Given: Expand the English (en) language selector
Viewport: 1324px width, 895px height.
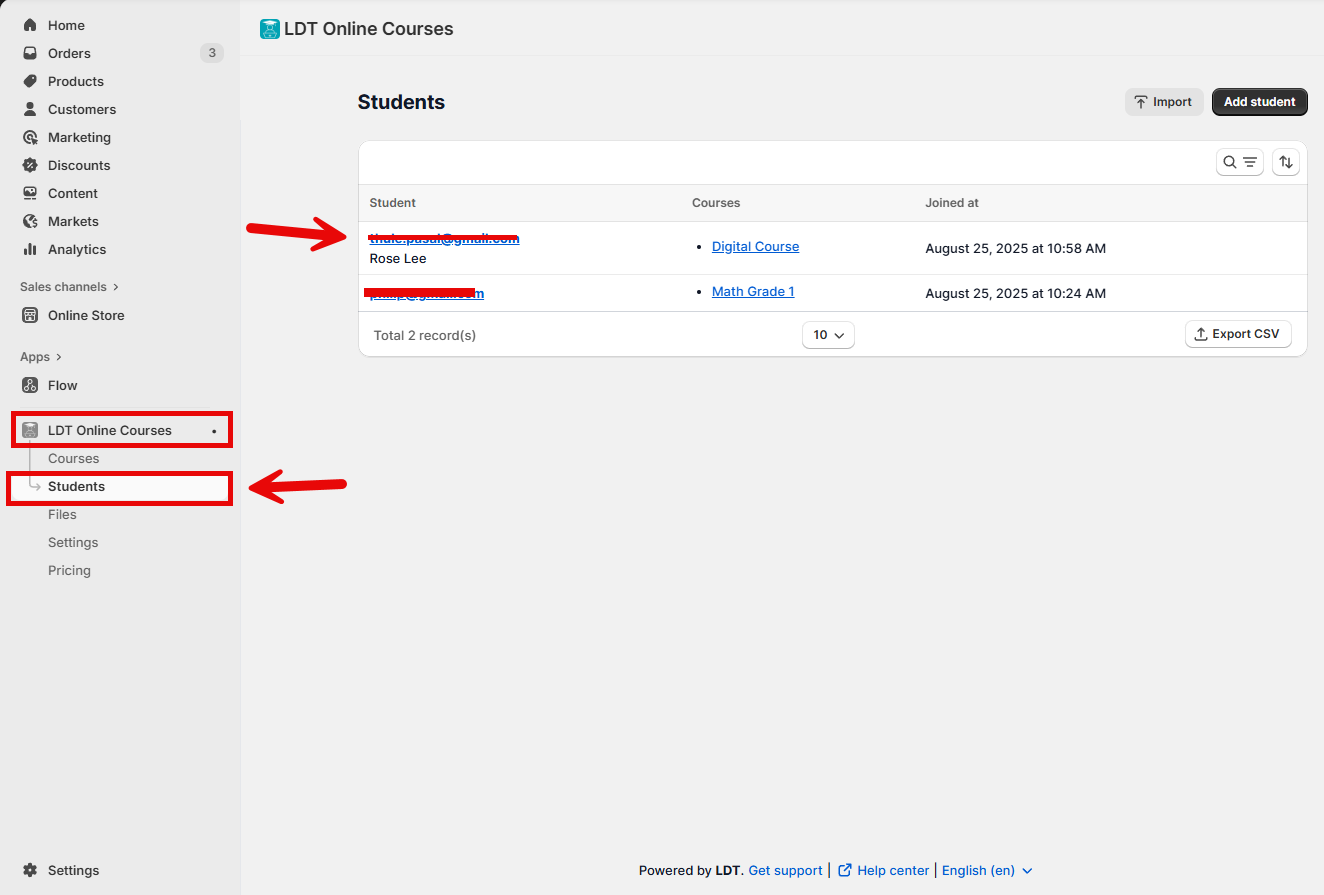Looking at the screenshot, I should pyautogui.click(x=987, y=870).
